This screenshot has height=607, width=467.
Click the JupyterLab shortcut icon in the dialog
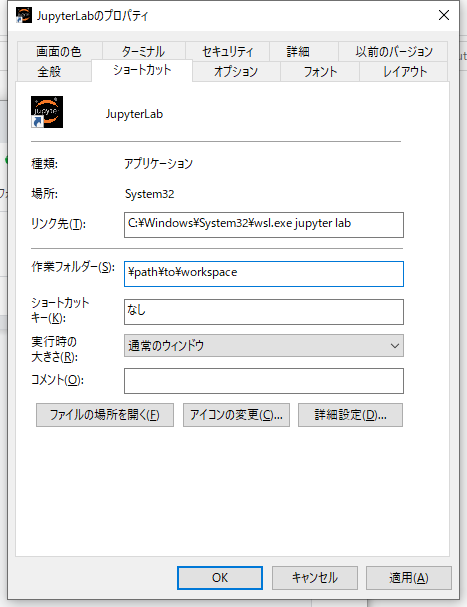47,112
